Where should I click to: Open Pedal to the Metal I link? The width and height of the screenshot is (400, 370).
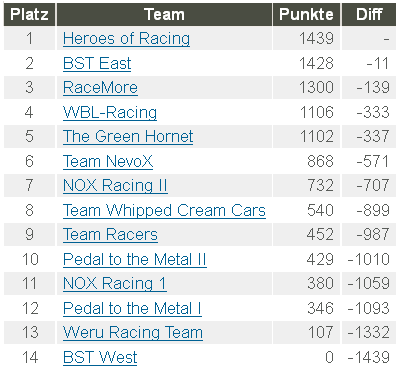(x=132, y=308)
